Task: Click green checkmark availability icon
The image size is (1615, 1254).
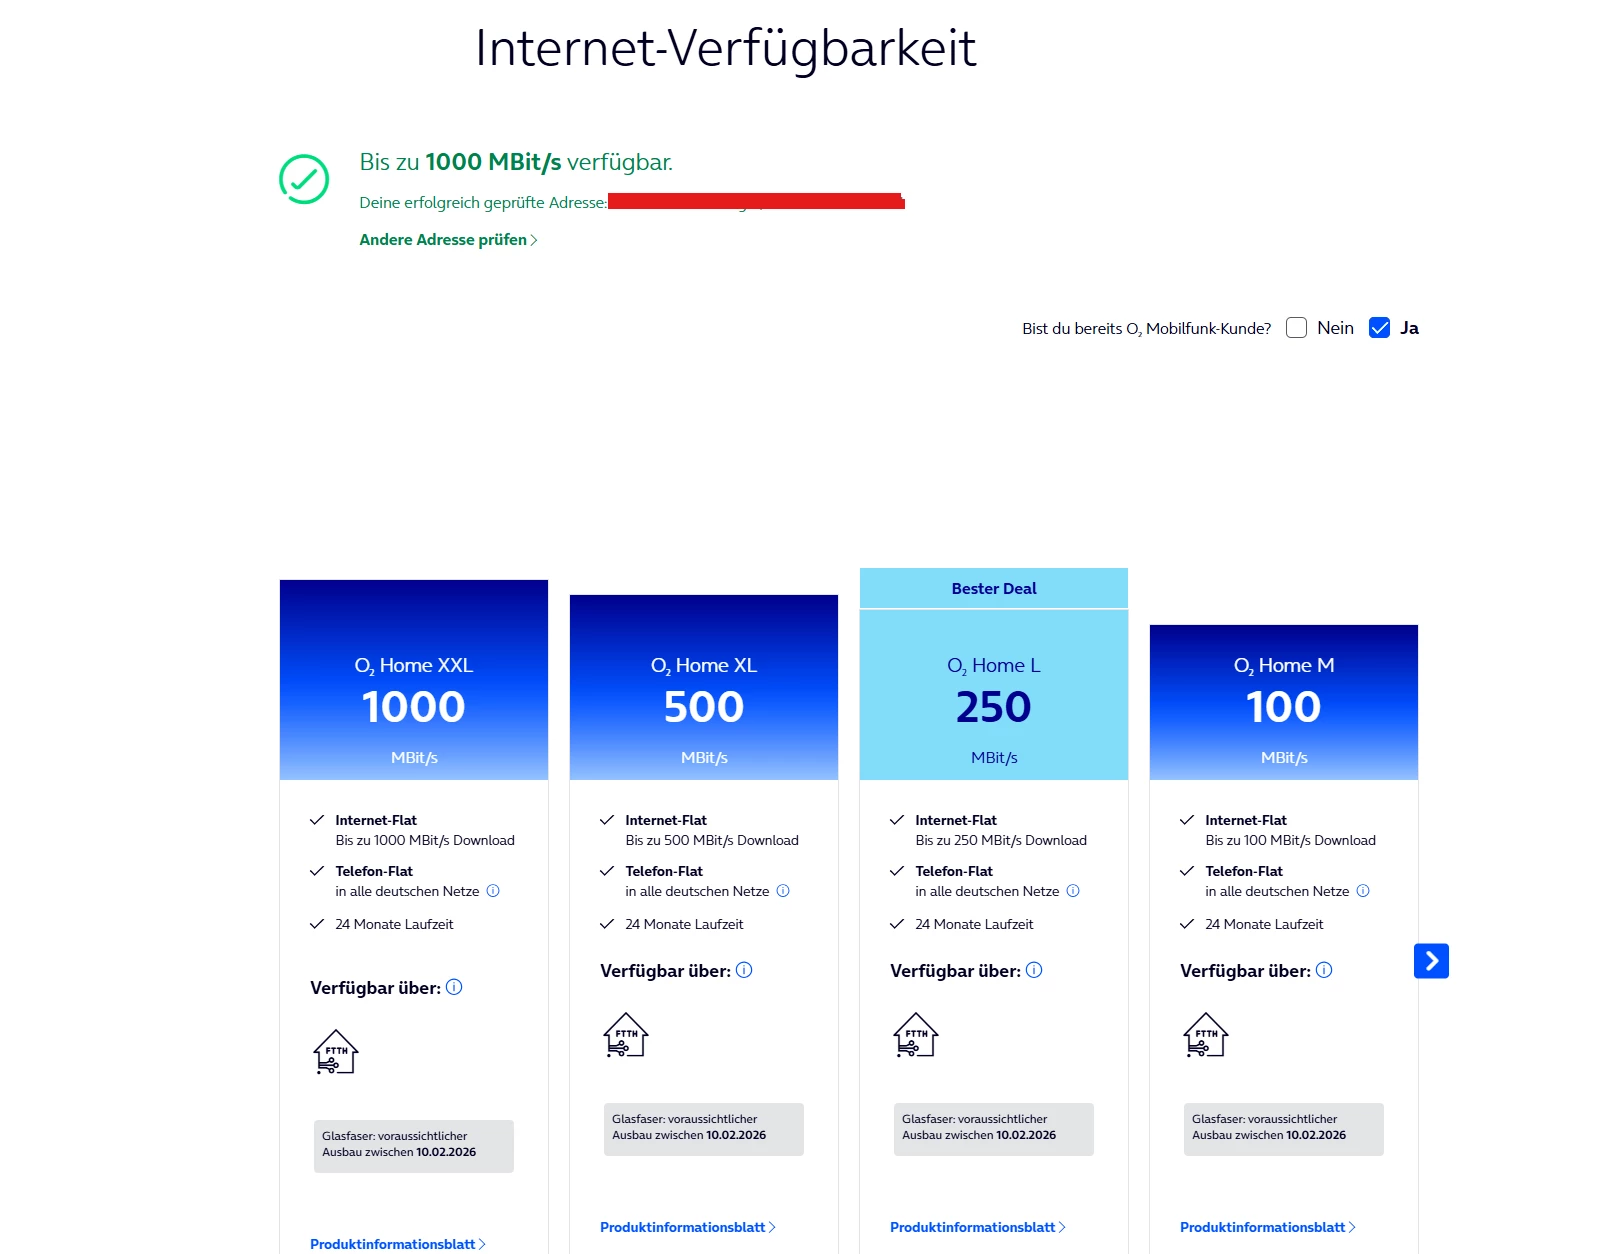Action: (304, 179)
